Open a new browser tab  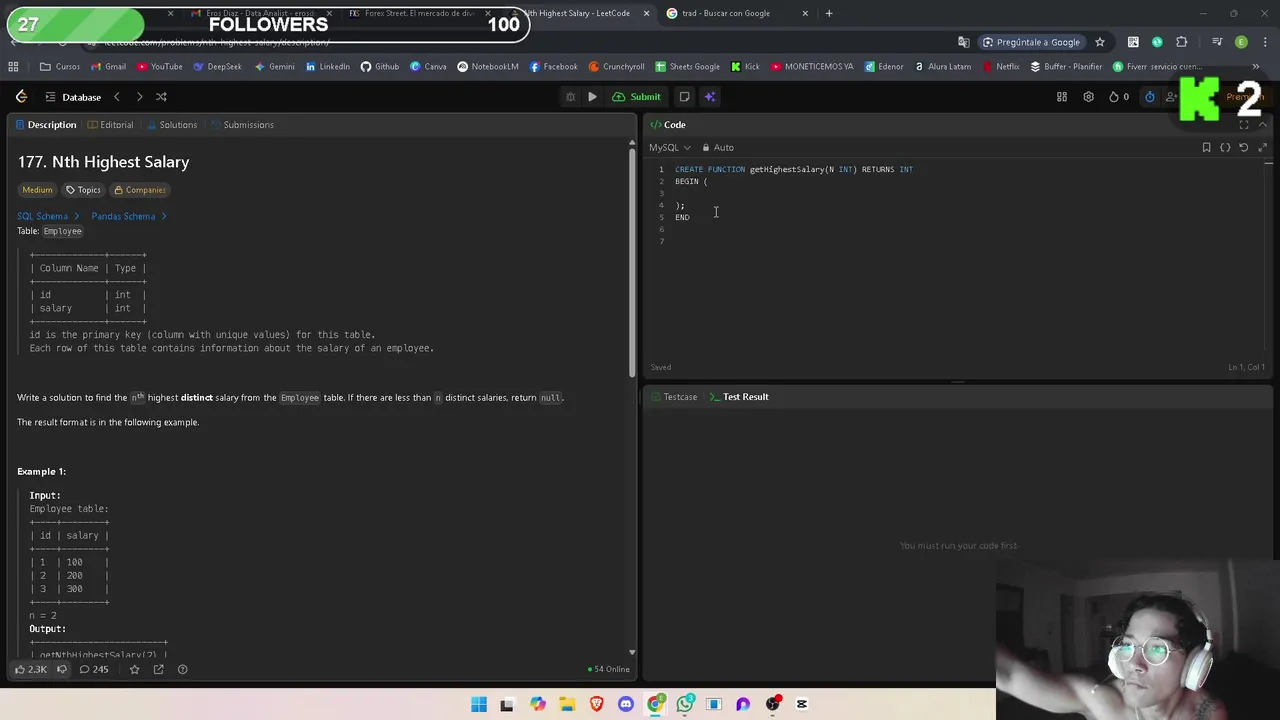[x=829, y=13]
